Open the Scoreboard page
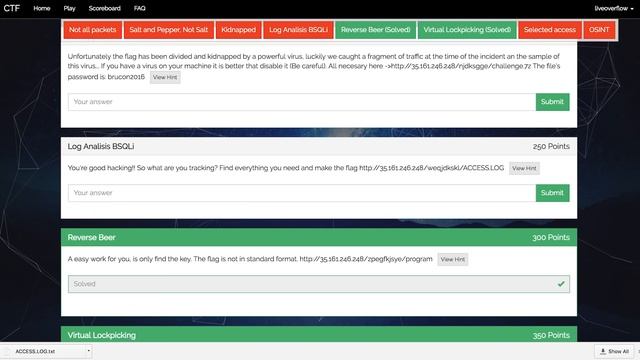This screenshot has width=640, height=360. click(104, 8)
